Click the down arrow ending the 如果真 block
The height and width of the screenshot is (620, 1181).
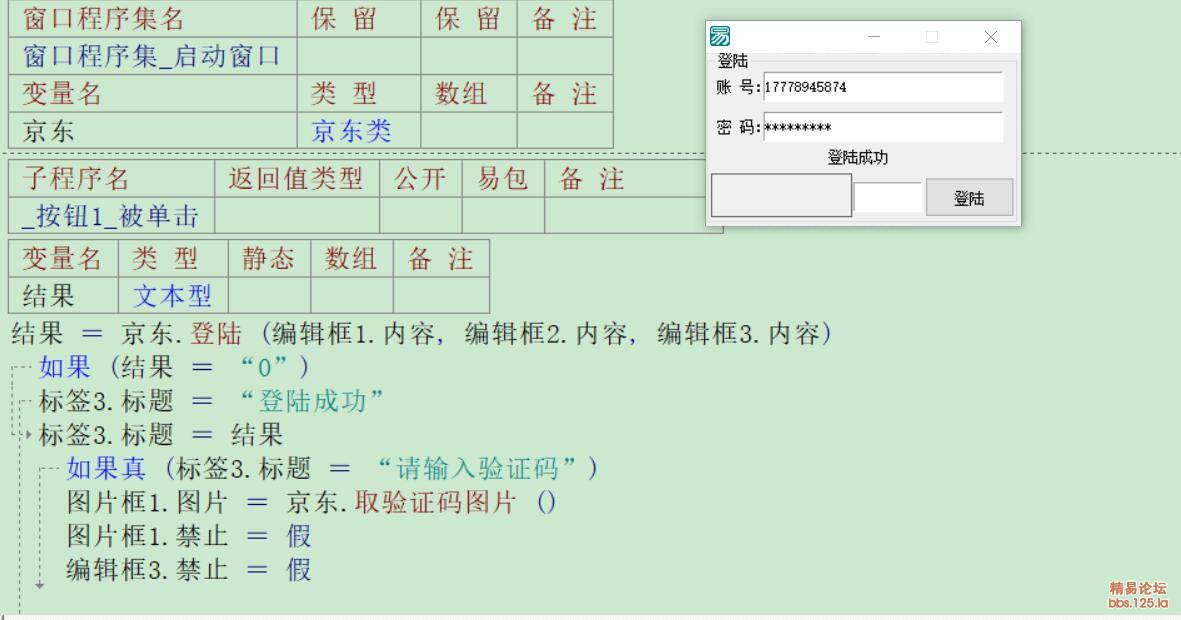point(40,585)
